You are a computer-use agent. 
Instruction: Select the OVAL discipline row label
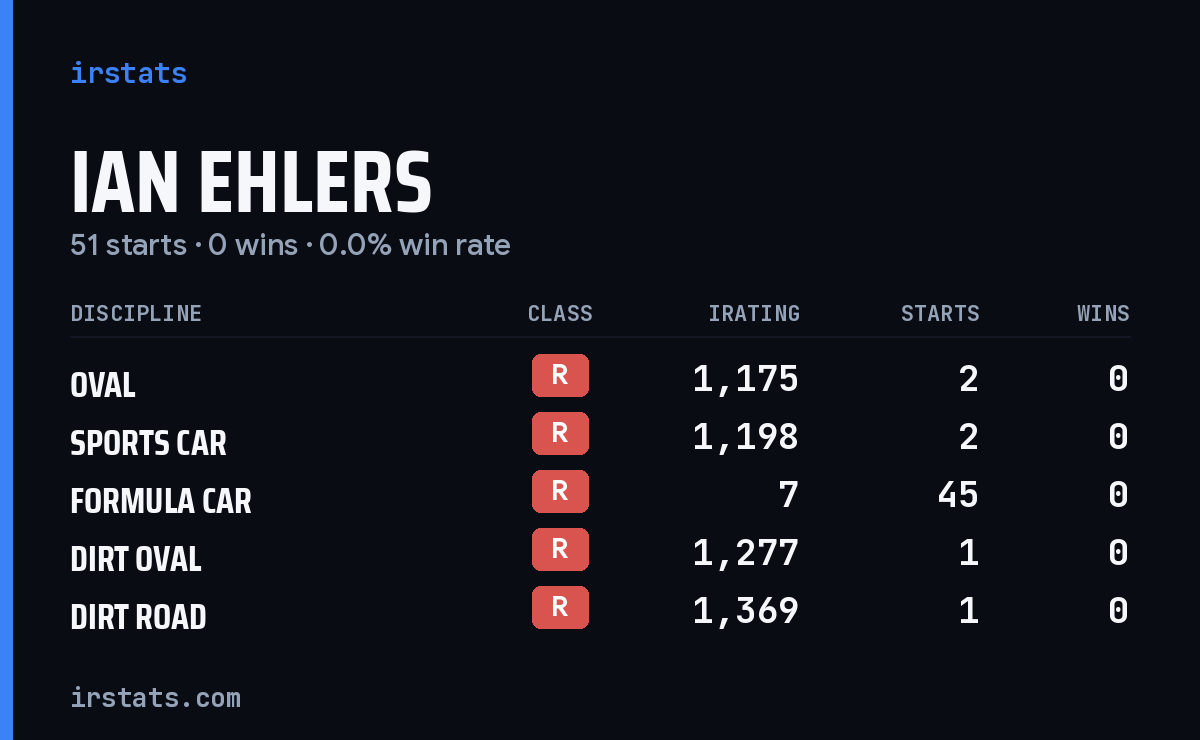(x=103, y=385)
